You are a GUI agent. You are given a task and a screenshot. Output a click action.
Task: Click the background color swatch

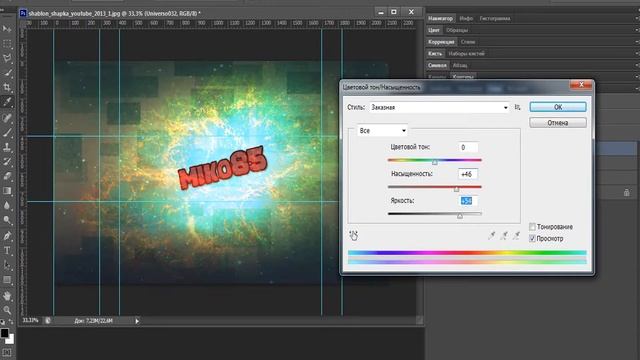[11, 340]
